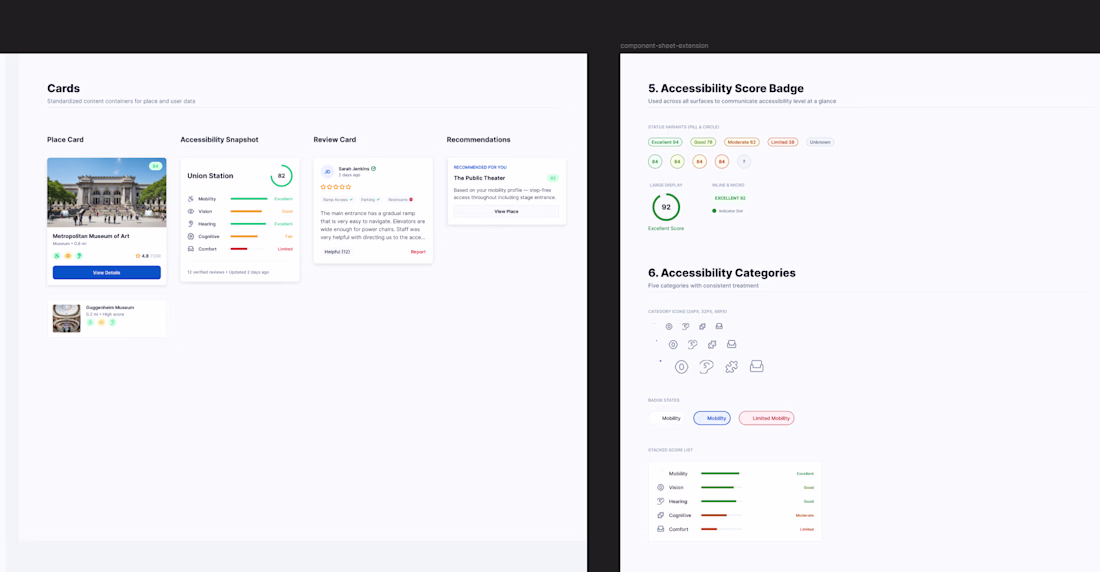Click the Metropolitan Museum of Art photo
The height and width of the screenshot is (572, 1100).
point(107,192)
